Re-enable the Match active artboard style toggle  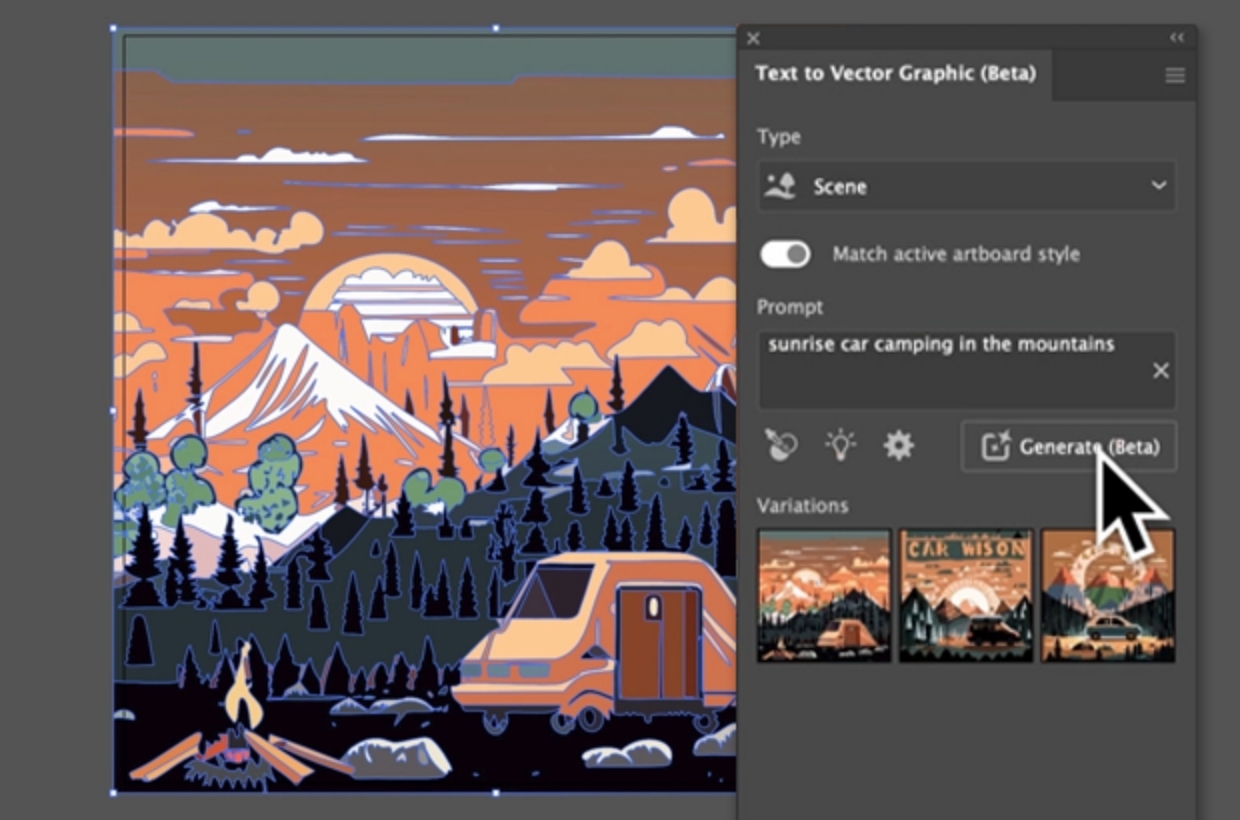click(786, 255)
